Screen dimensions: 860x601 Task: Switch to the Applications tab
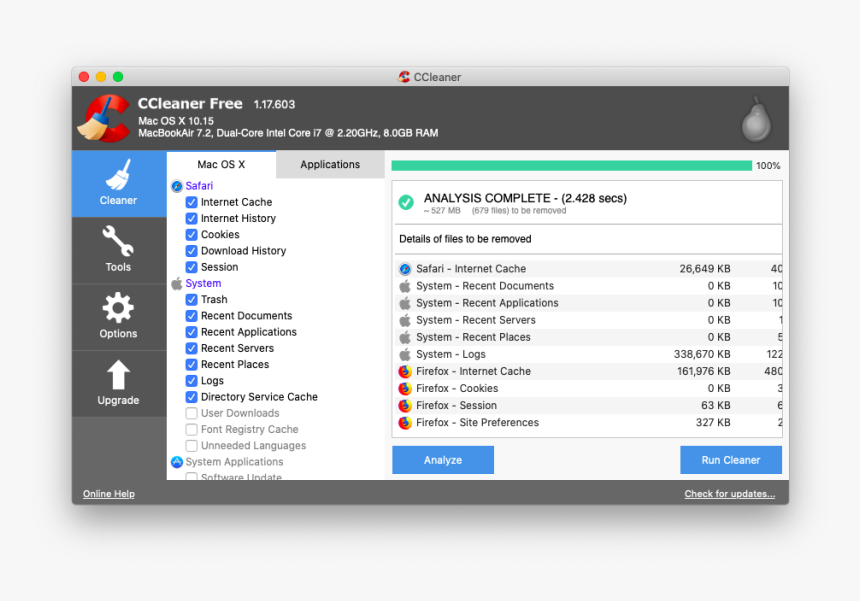tap(330, 165)
